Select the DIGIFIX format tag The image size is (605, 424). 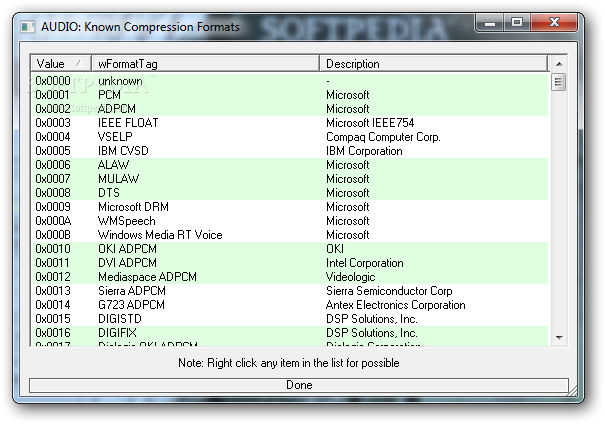tap(117, 333)
